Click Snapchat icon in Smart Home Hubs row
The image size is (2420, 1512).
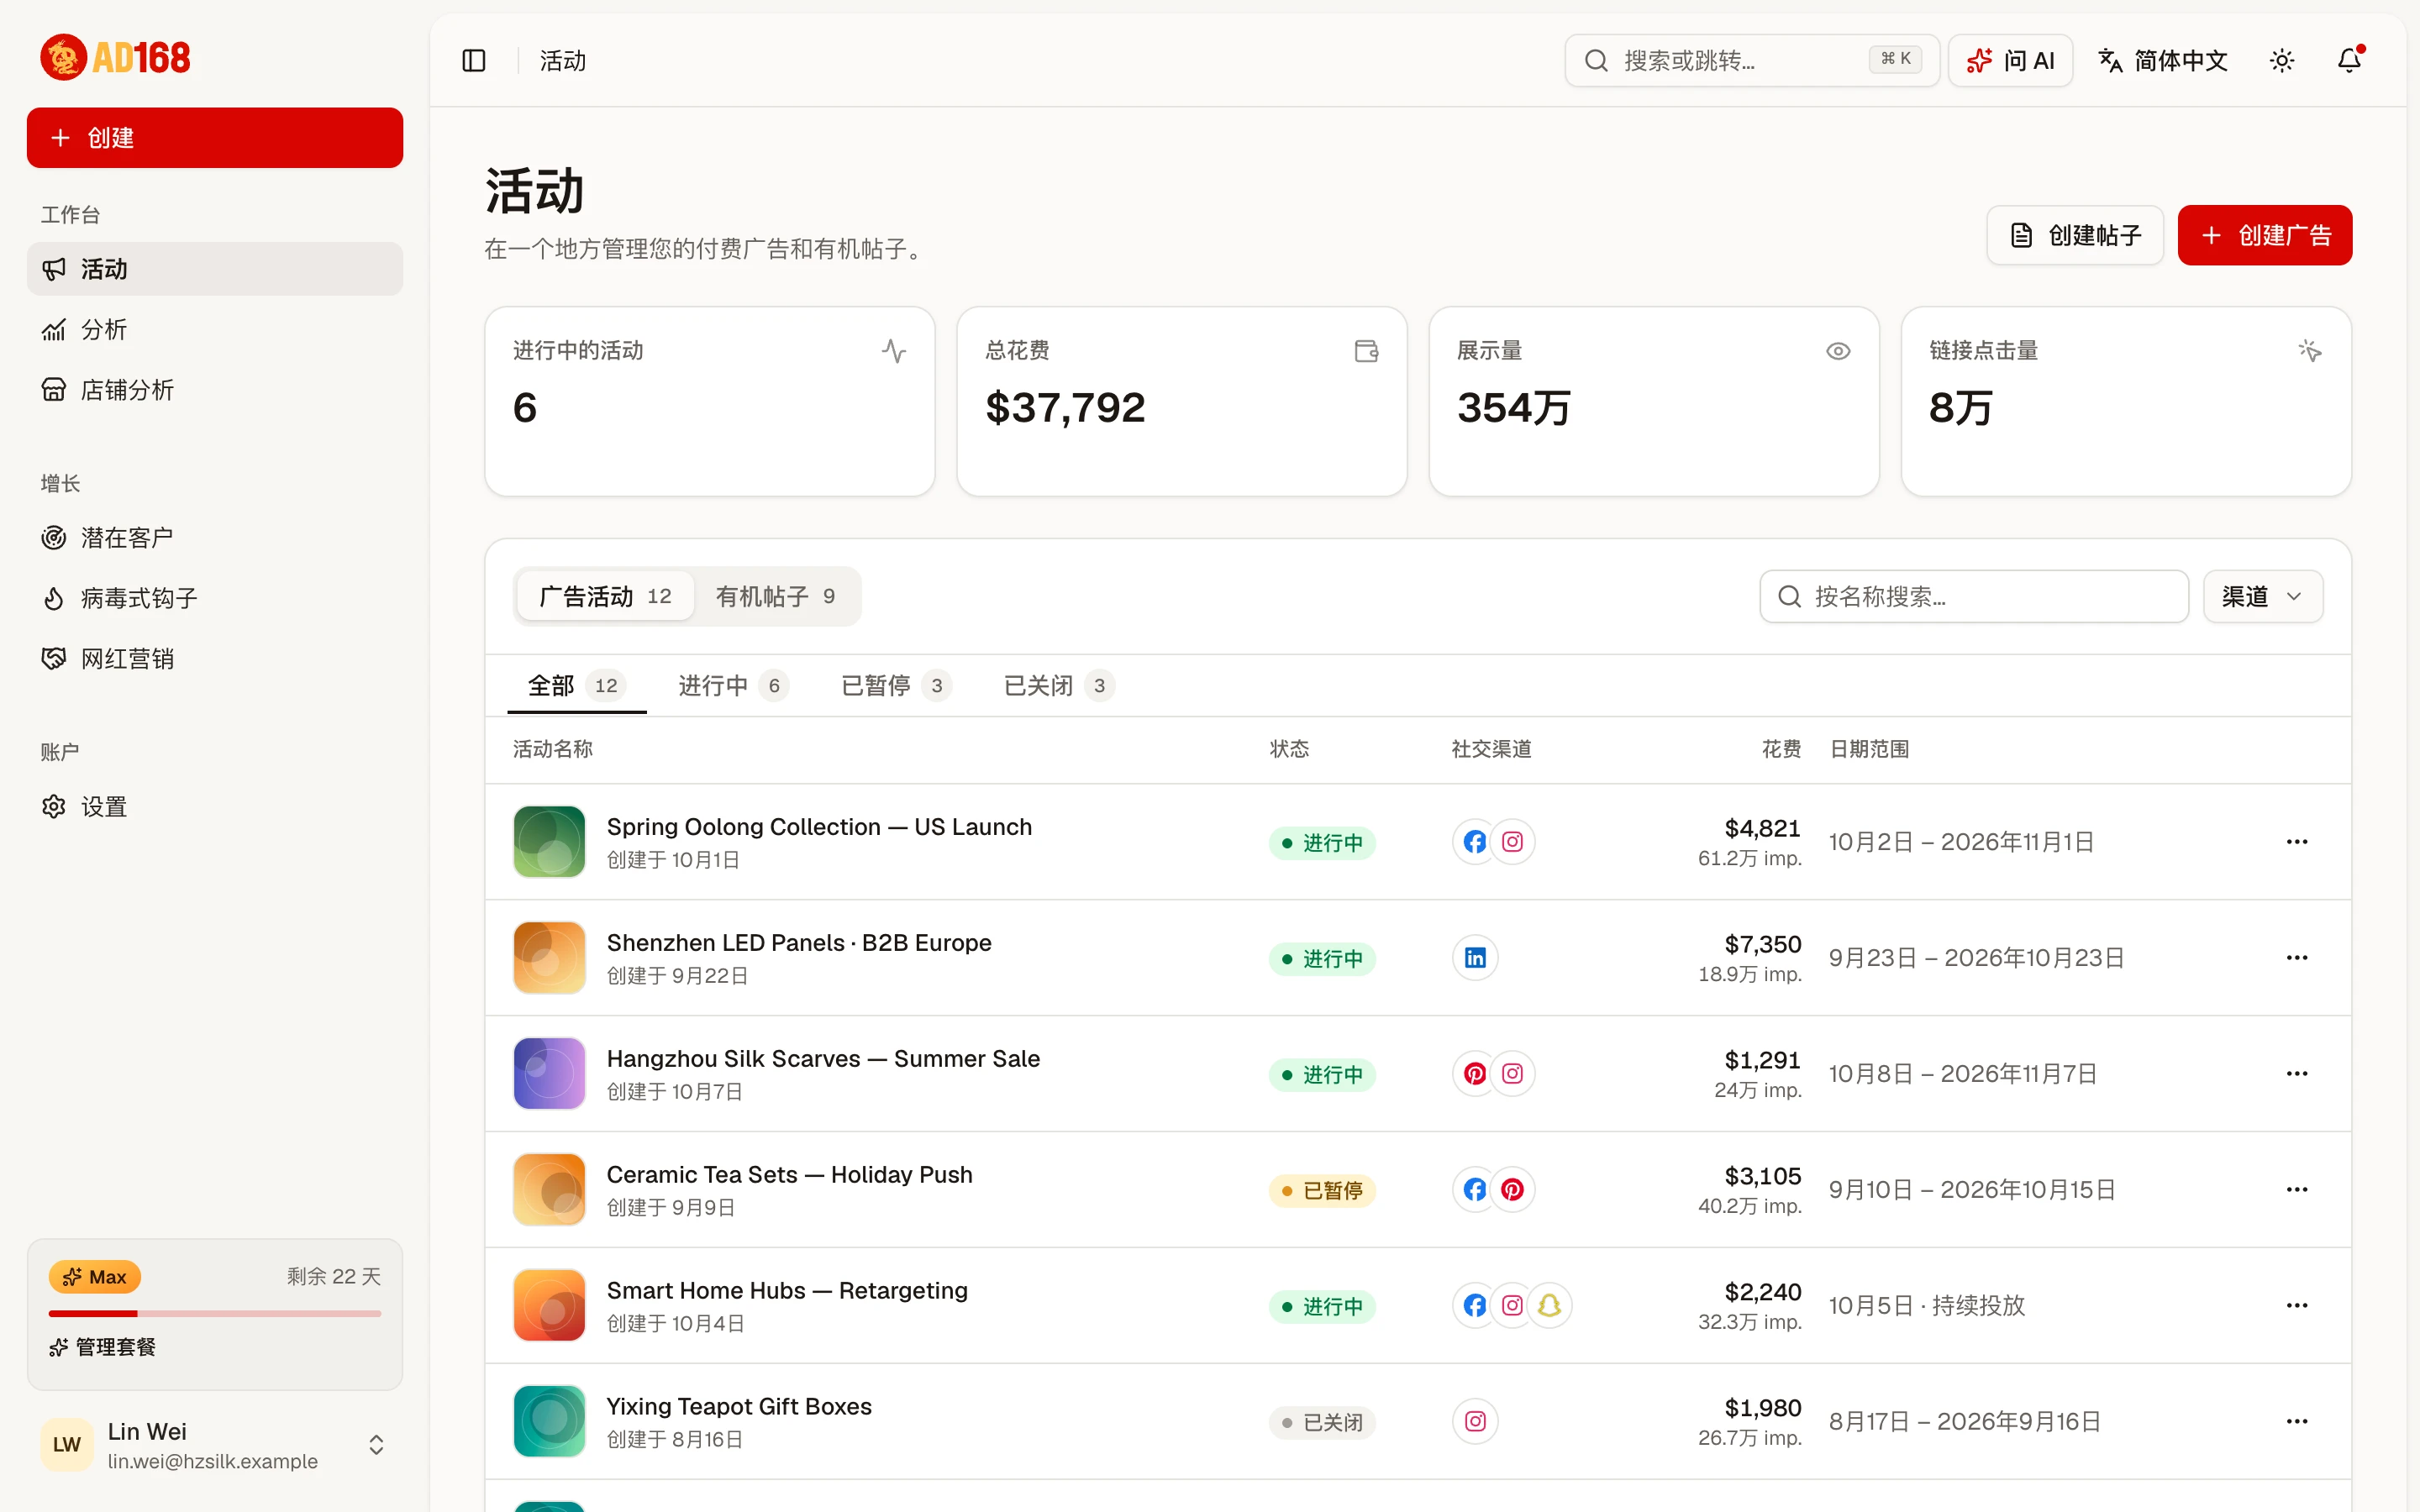click(x=1550, y=1306)
